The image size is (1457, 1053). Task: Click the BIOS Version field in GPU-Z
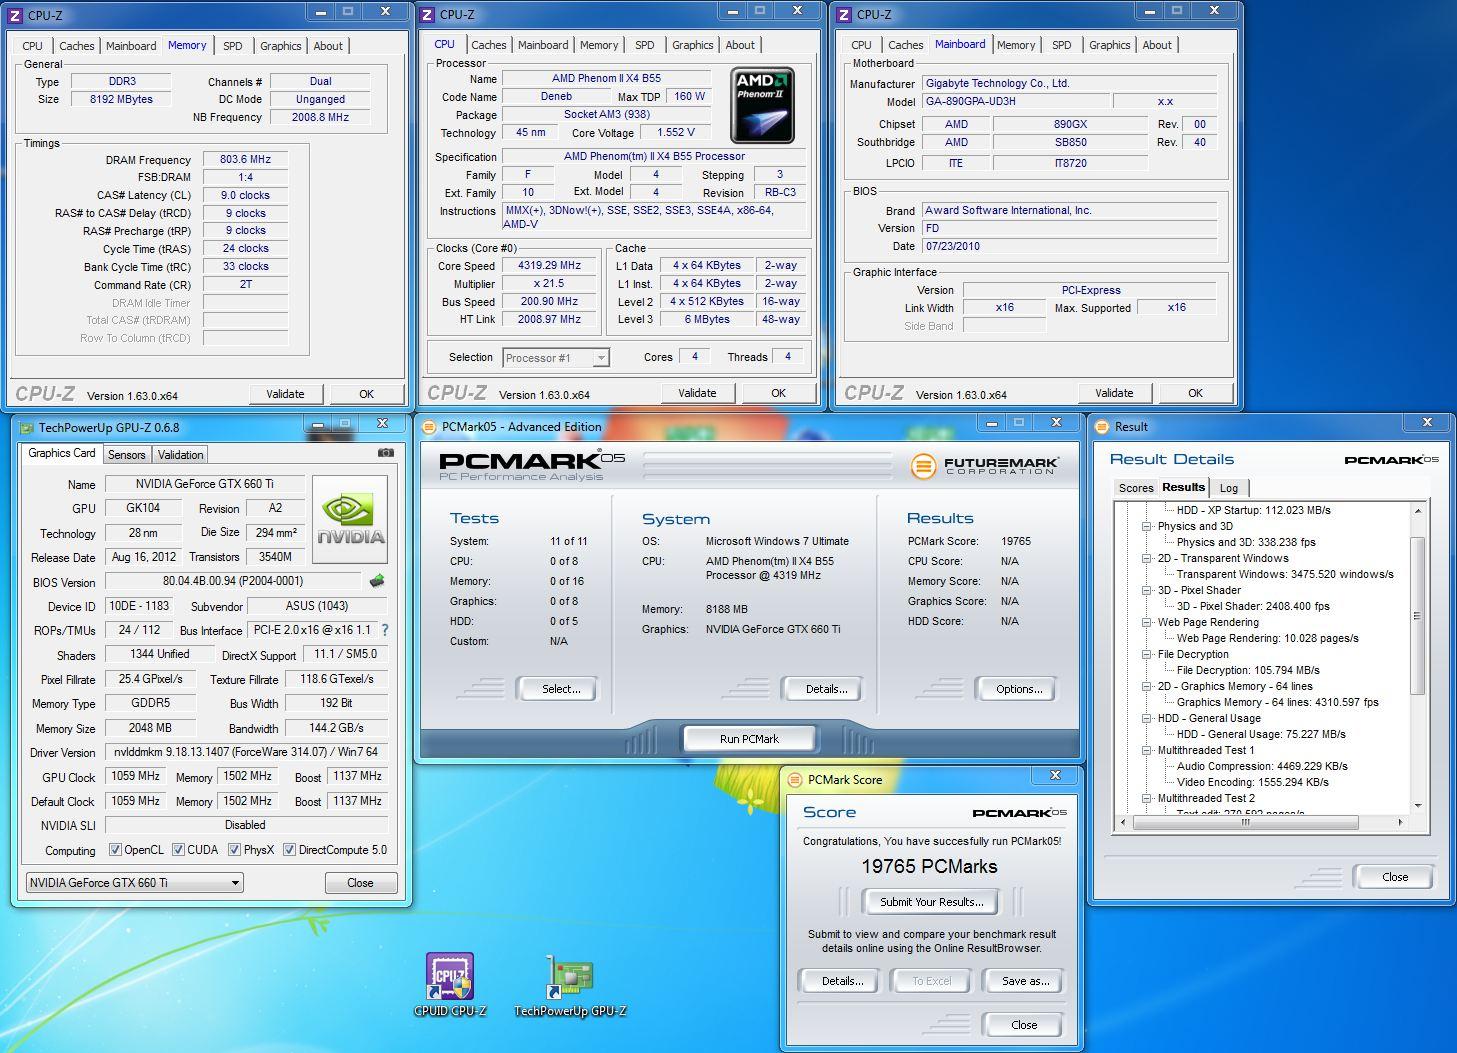(233, 581)
